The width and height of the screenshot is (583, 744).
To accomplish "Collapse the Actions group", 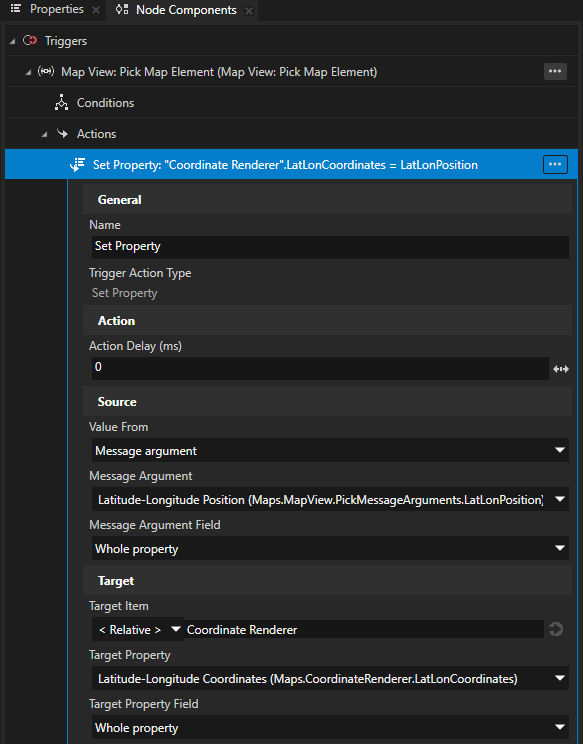I will click(x=44, y=135).
